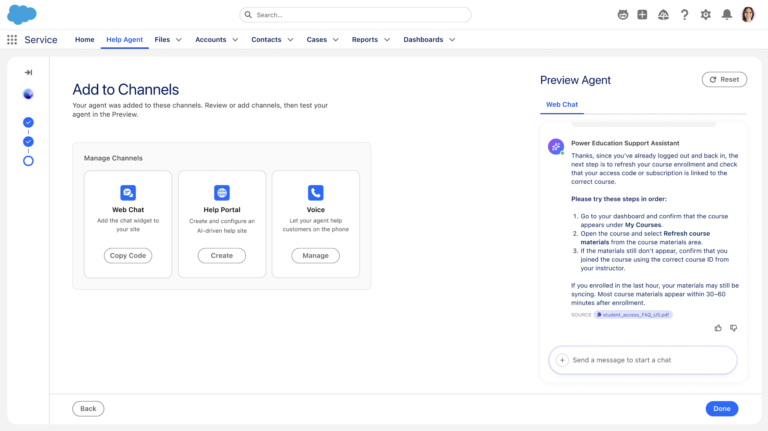Give thumbs down to agent response
Image resolution: width=768 pixels, height=431 pixels.
click(x=733, y=328)
